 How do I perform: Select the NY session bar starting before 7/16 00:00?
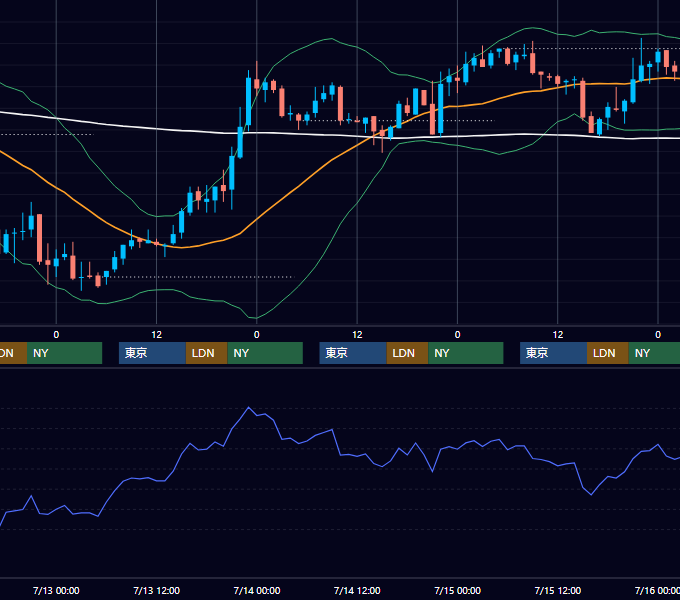[654, 353]
